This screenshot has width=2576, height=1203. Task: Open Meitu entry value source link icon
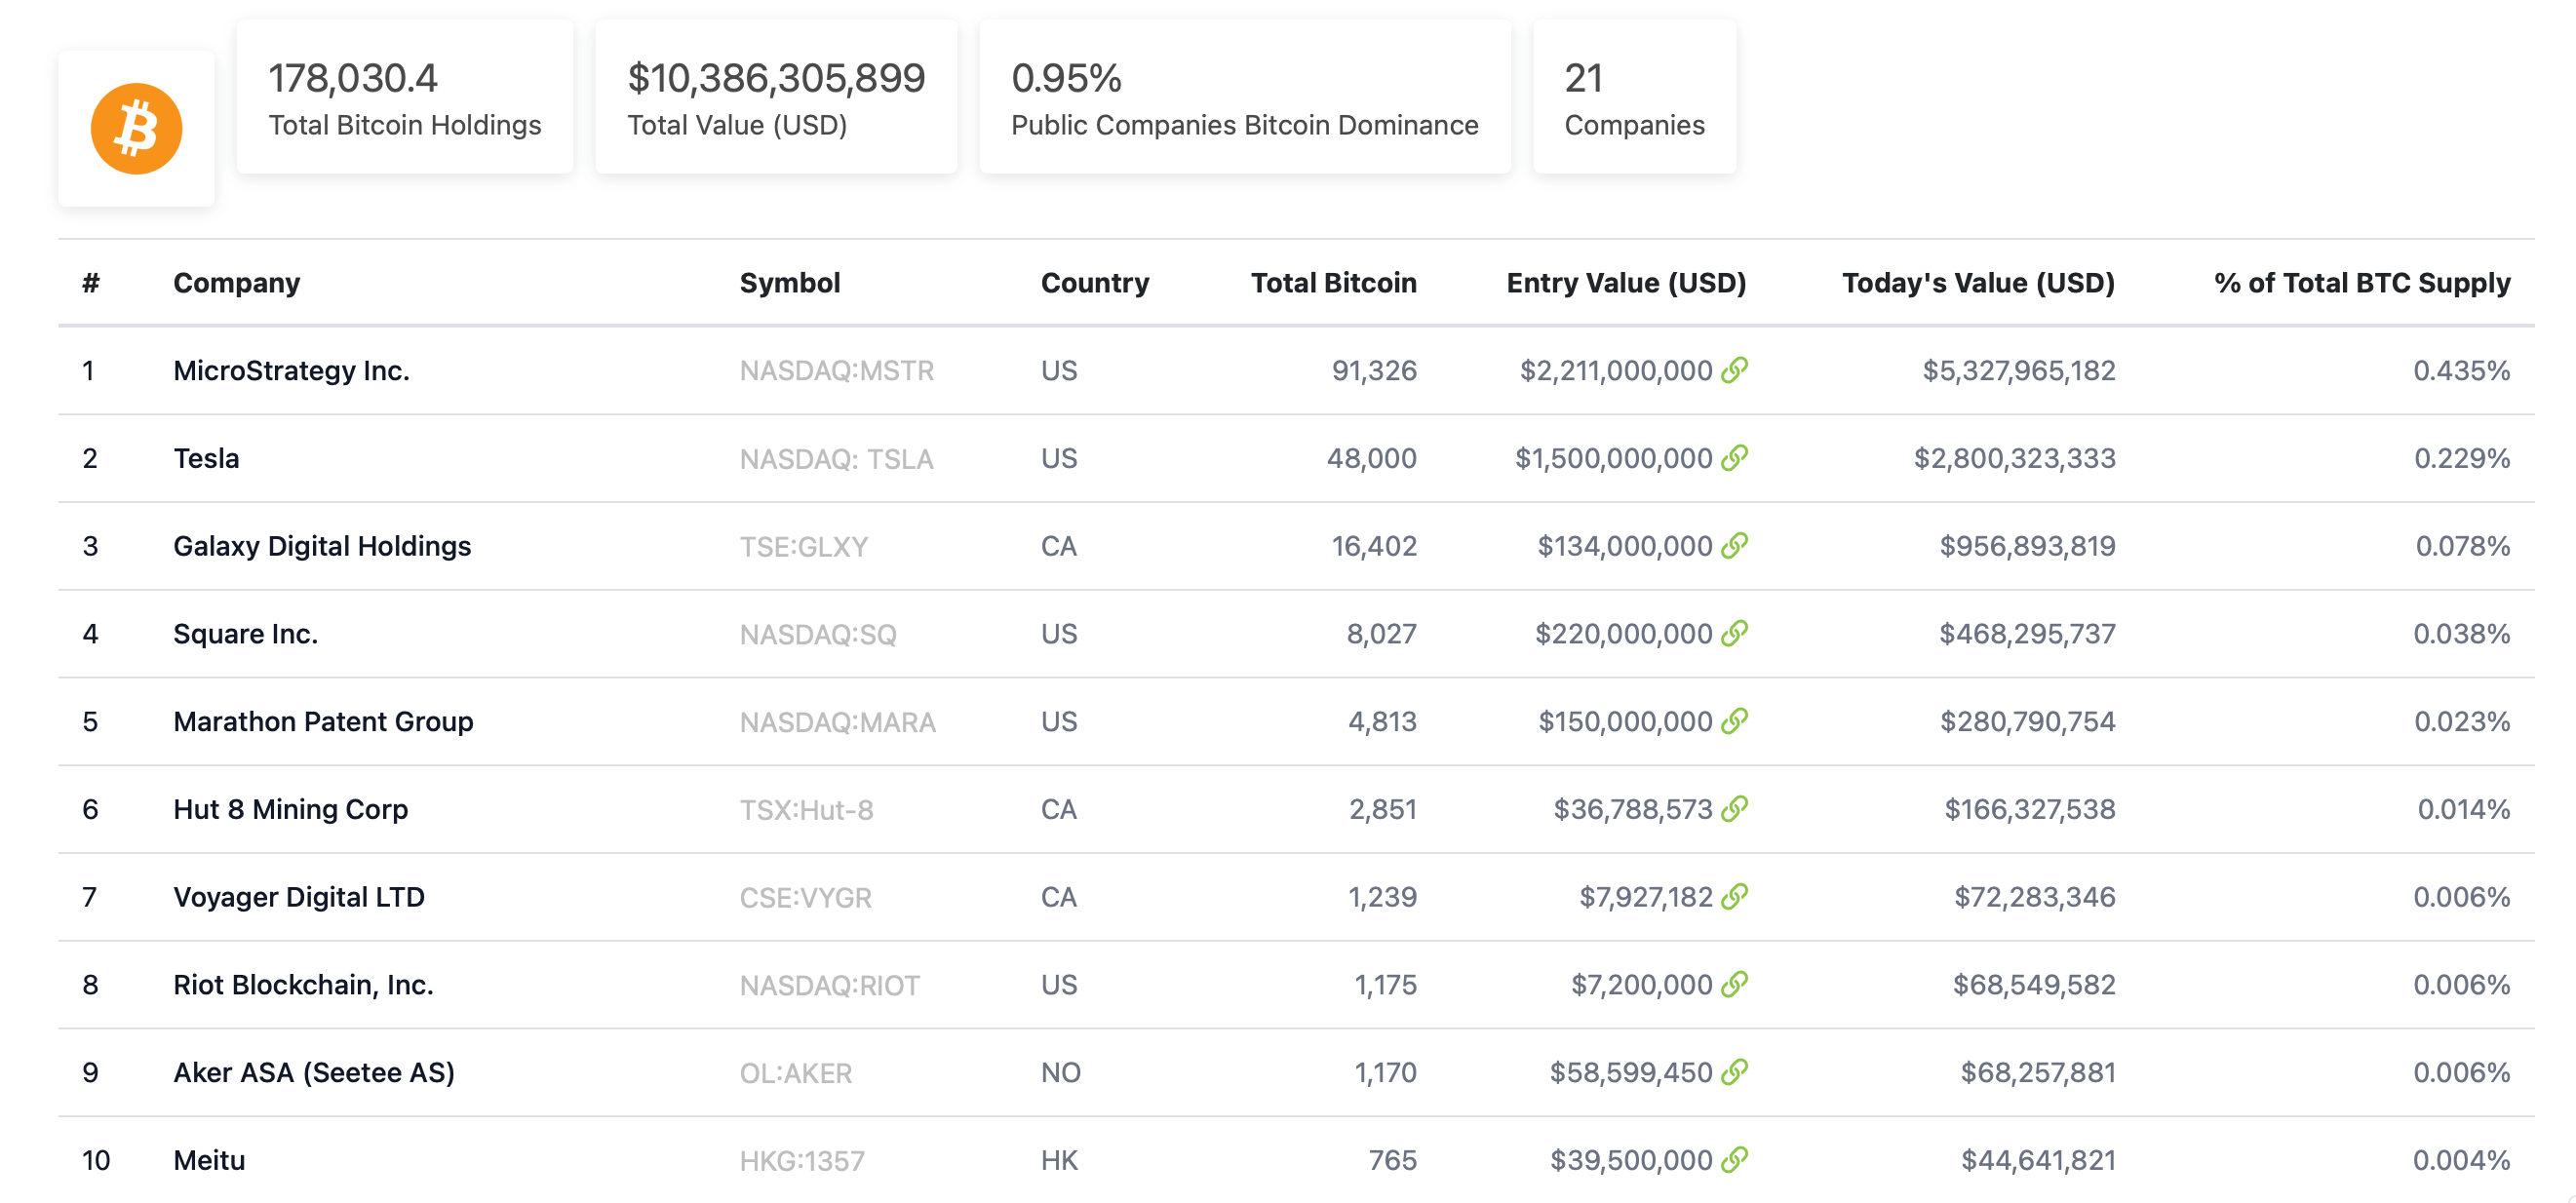[1734, 1160]
